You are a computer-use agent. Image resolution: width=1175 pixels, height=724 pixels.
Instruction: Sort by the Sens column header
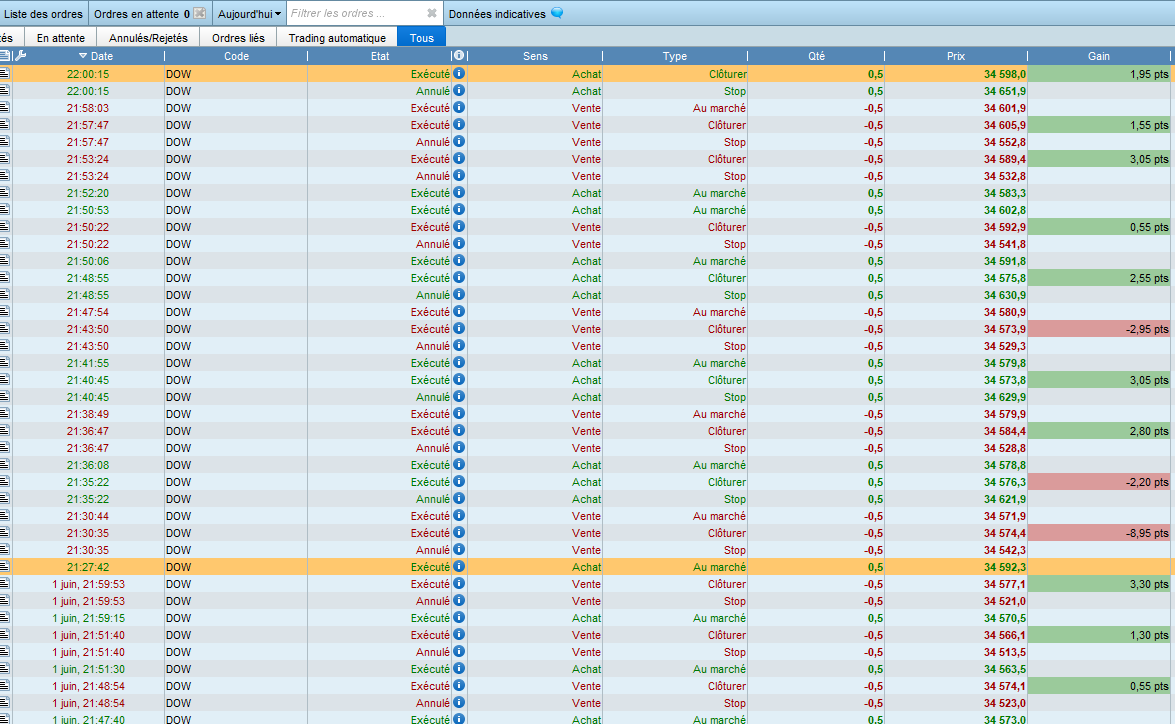click(x=535, y=56)
